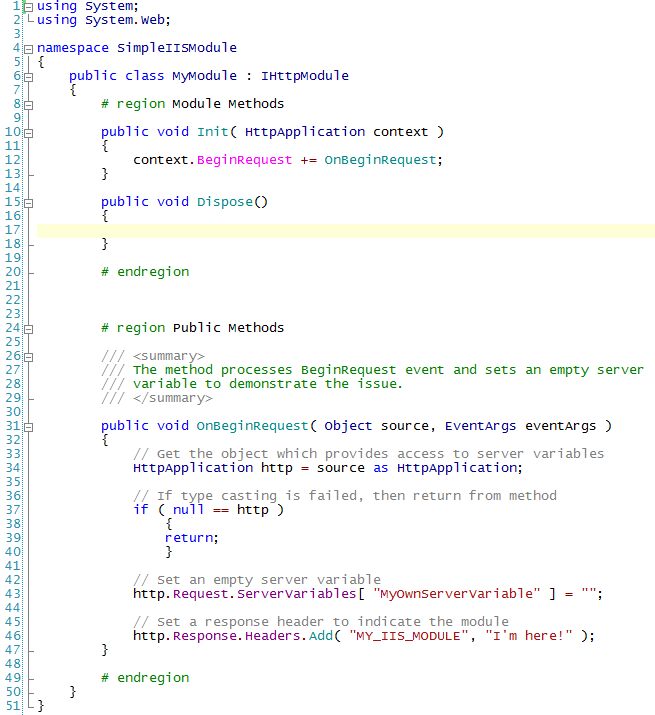The image size is (655, 715).
Task: Click the Dispose method name
Action: 225,202
